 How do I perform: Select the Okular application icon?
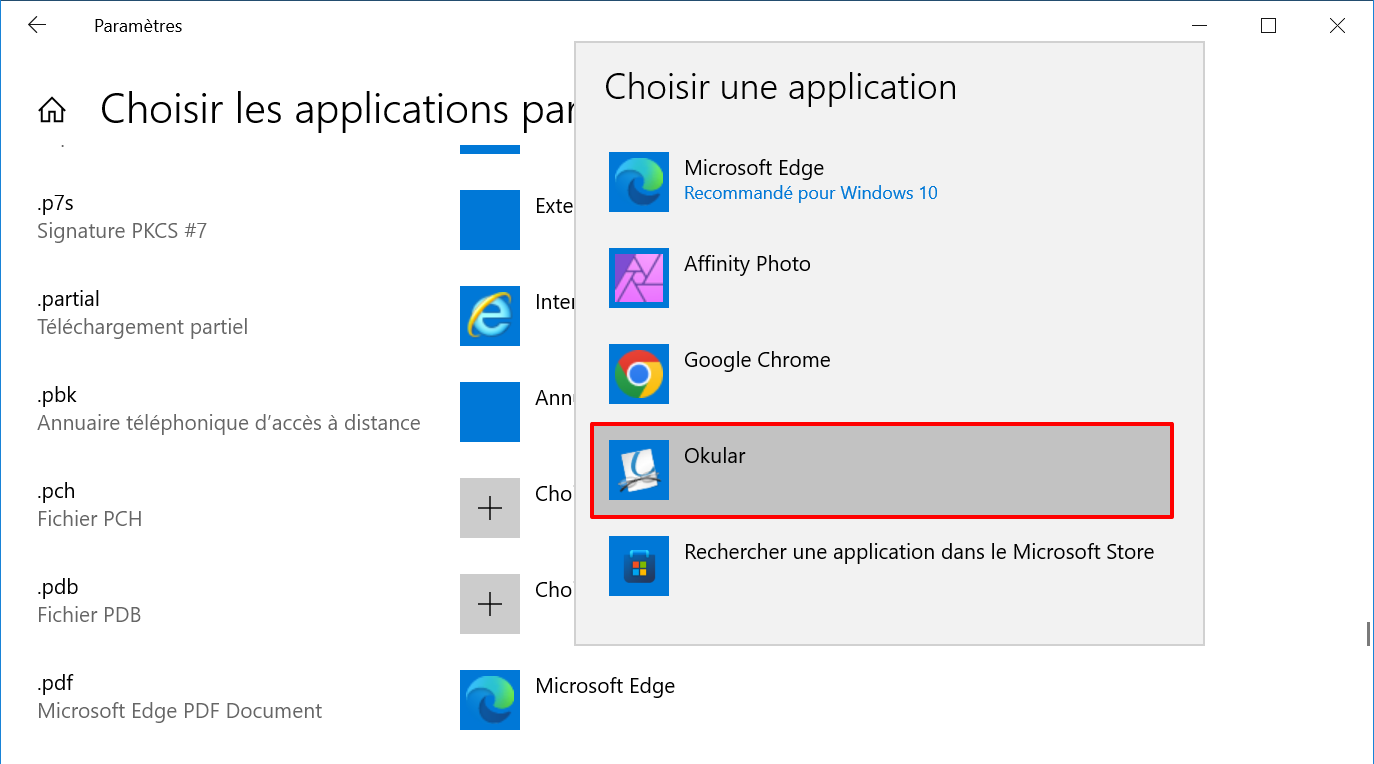pyautogui.click(x=639, y=470)
